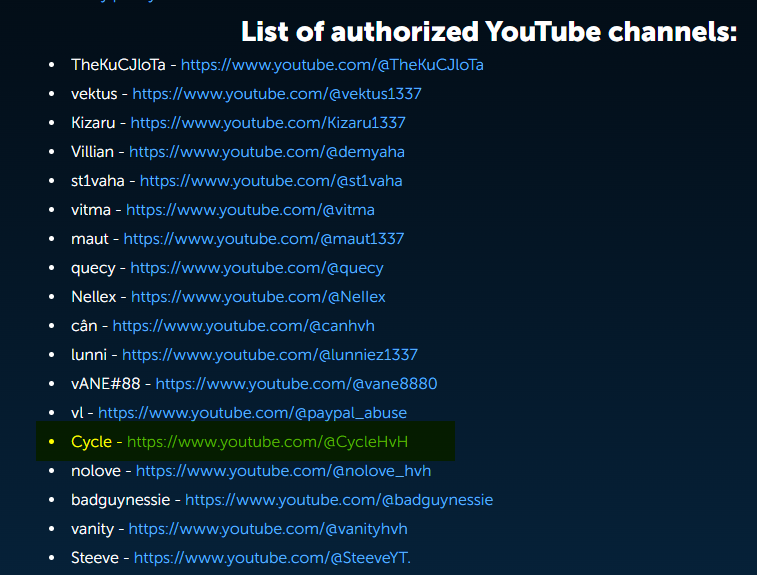
Task: Visit the @Nellex YouTube link
Action: click(x=258, y=297)
